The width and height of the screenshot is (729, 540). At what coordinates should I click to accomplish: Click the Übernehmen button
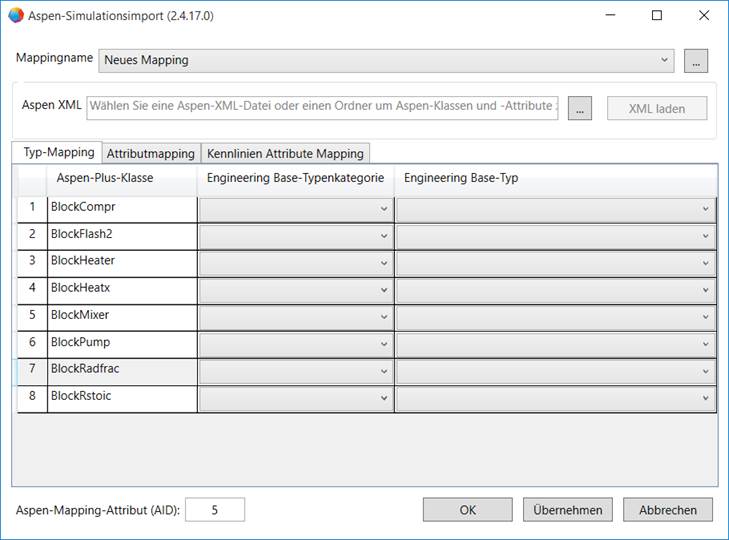(x=568, y=510)
